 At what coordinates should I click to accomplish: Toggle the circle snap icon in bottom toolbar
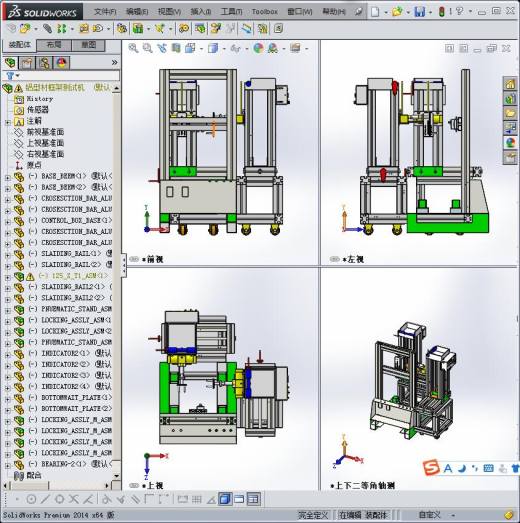pos(31,499)
